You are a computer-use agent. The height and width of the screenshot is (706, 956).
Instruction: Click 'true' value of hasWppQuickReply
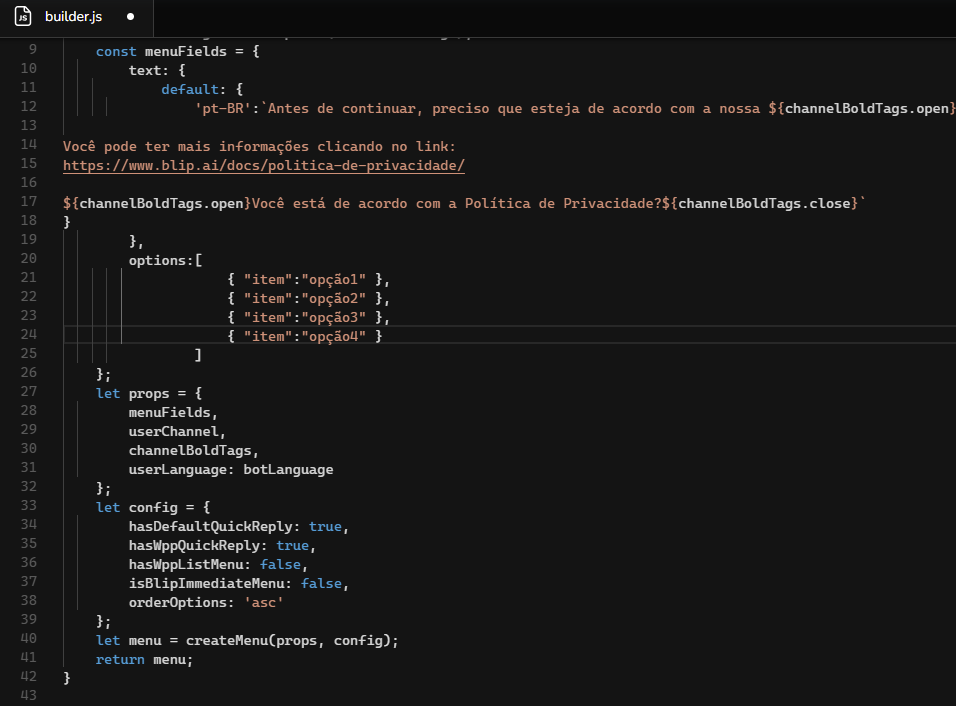click(292, 545)
